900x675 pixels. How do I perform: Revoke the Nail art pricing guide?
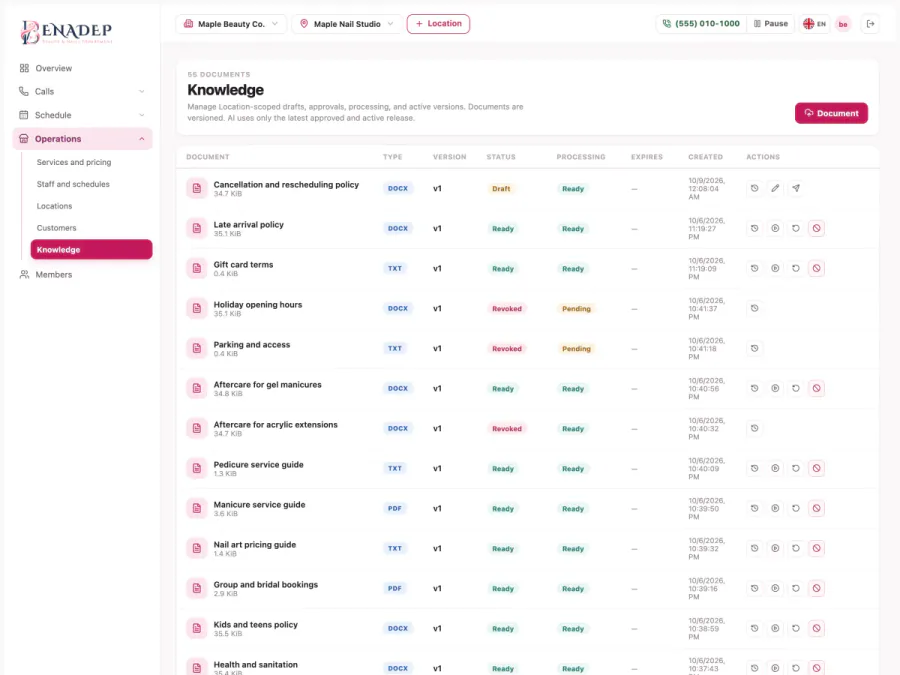click(x=816, y=548)
